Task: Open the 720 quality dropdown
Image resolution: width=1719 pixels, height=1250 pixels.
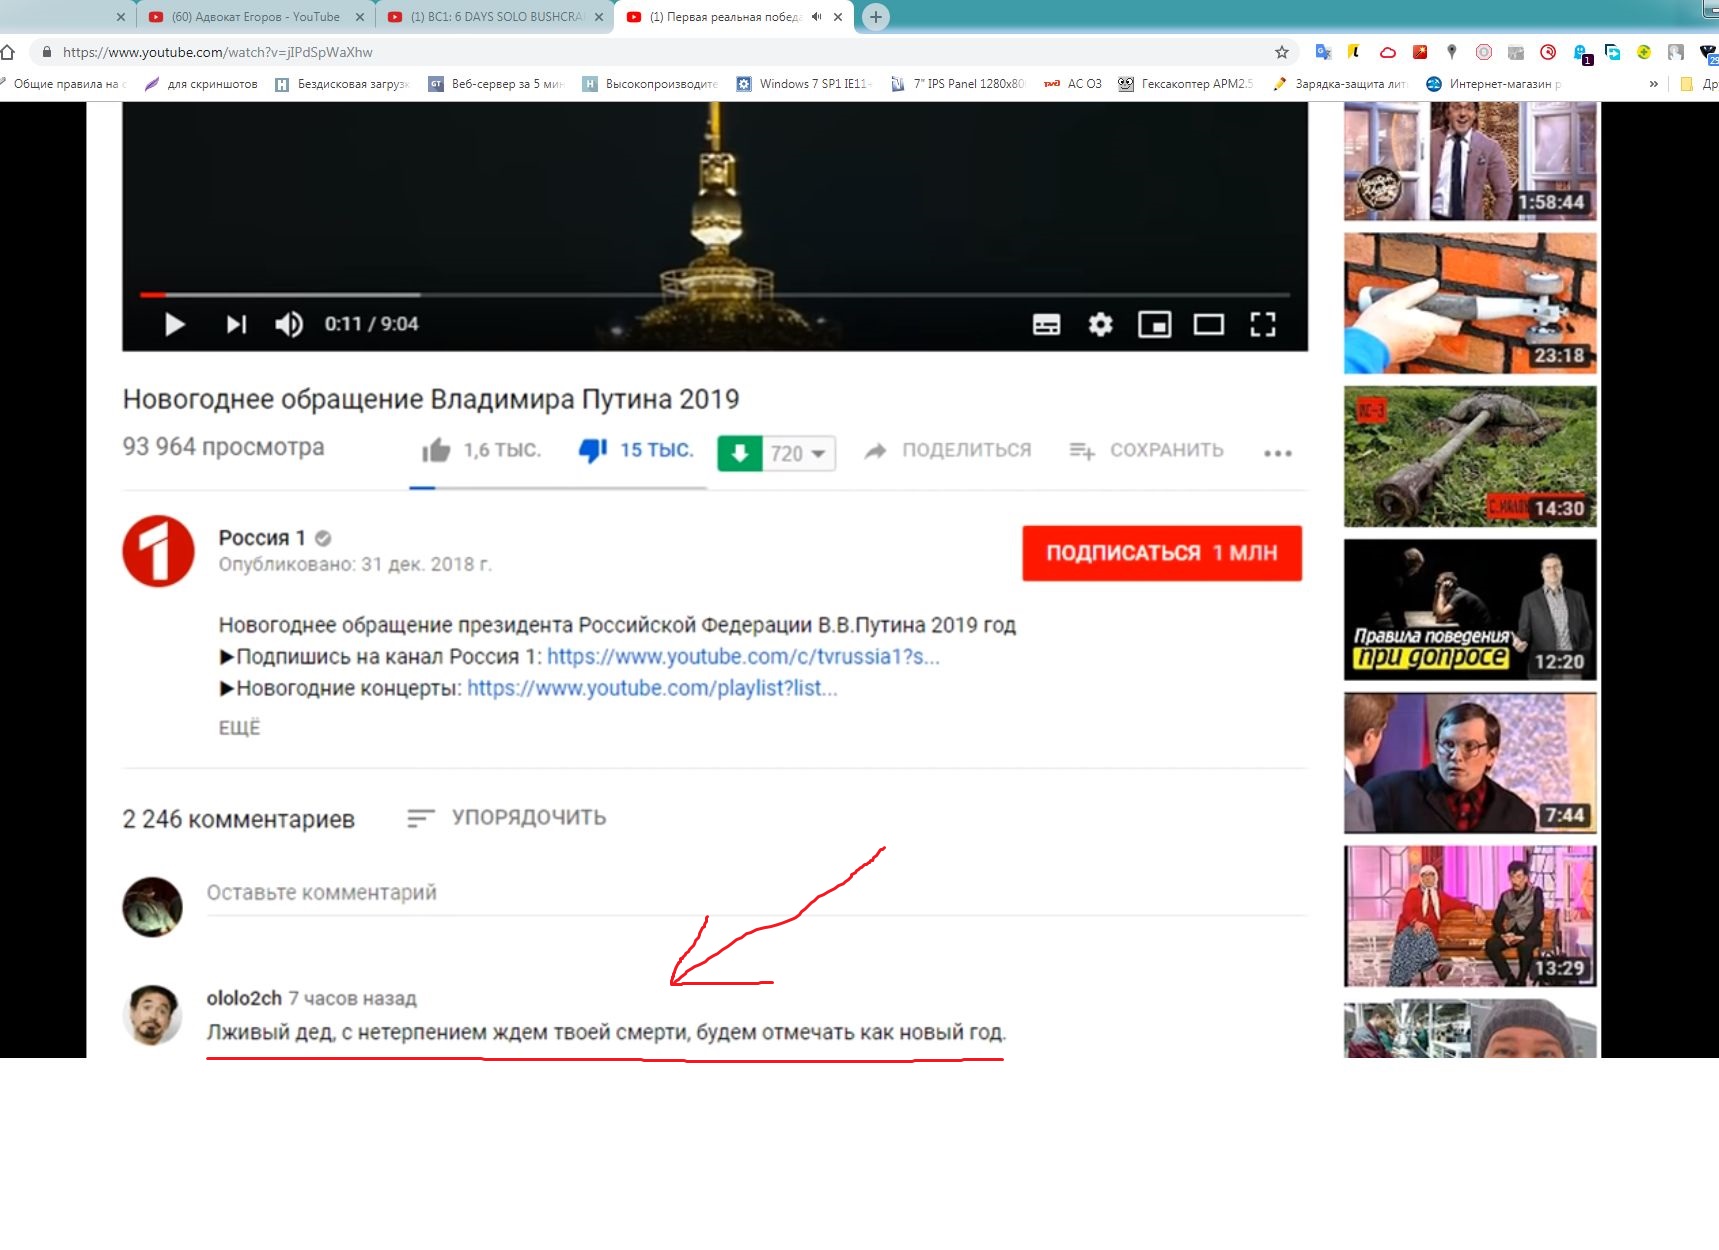Action: coord(799,453)
